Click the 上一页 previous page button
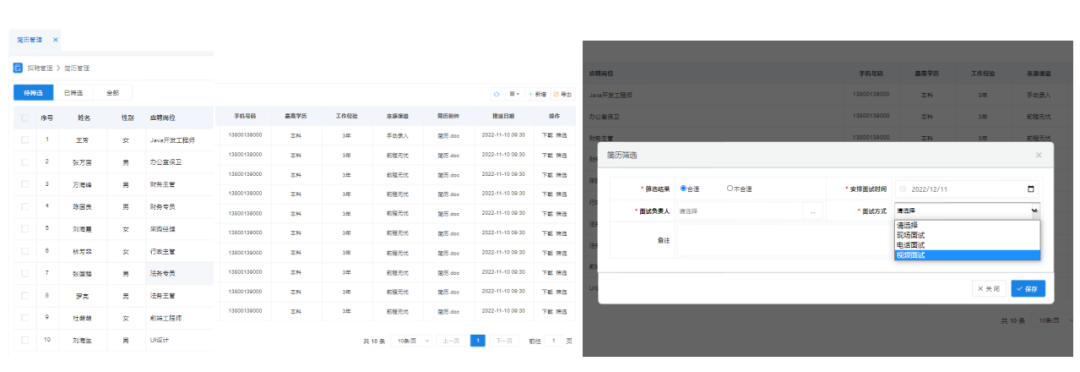 click(x=451, y=340)
